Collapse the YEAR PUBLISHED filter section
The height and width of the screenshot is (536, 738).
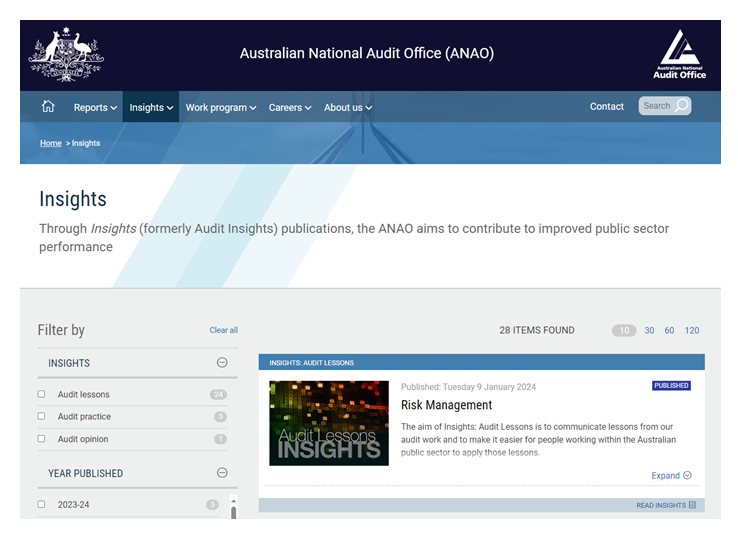(x=222, y=472)
